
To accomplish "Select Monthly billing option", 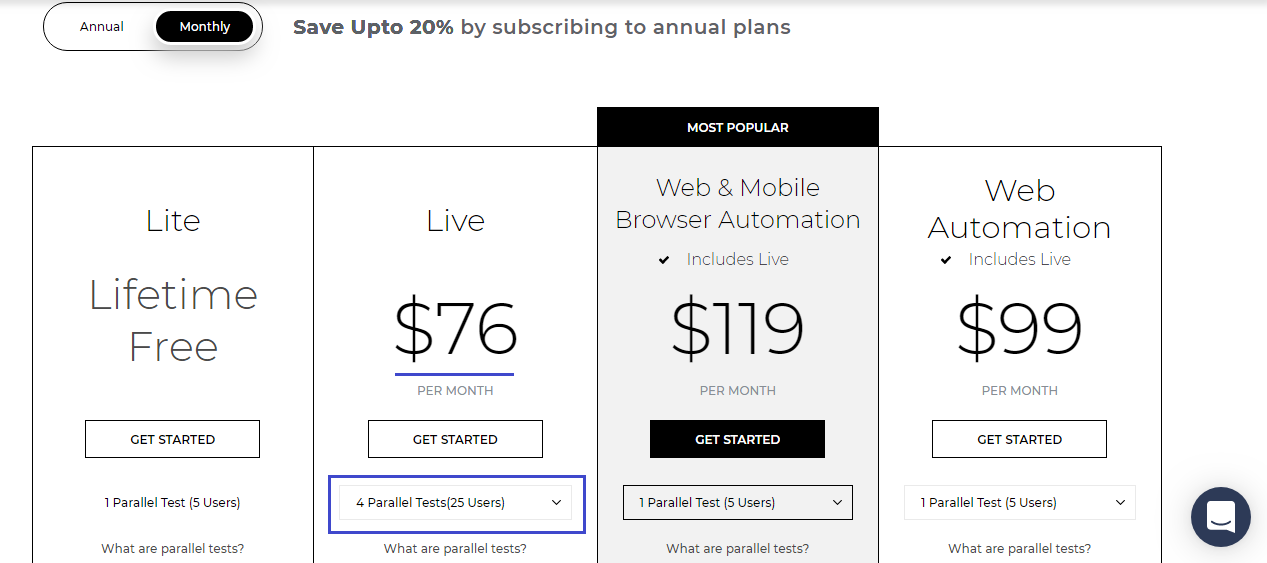I will 205,27.
